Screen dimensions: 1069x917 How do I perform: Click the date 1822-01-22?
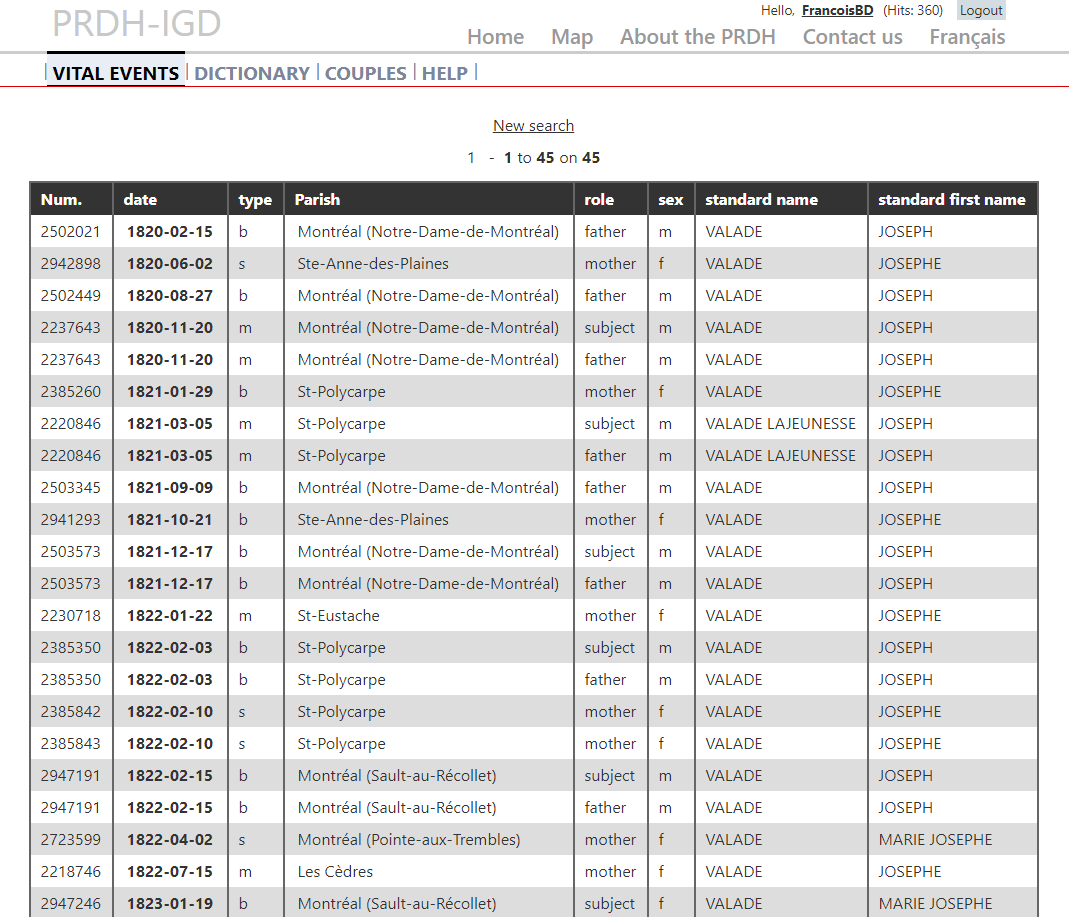[x=170, y=616]
